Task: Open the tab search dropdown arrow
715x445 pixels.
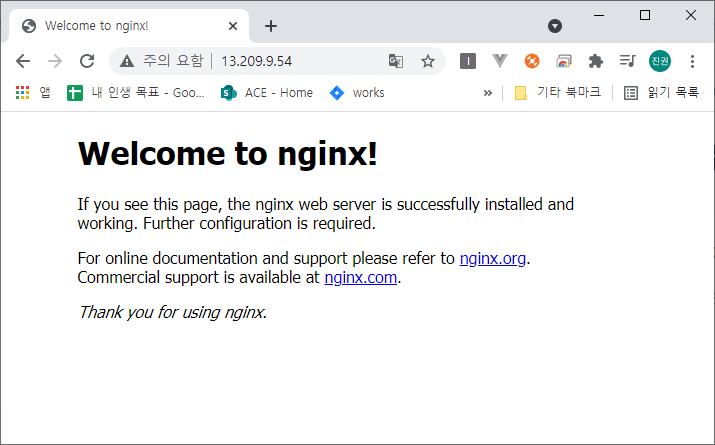Action: (x=554, y=26)
